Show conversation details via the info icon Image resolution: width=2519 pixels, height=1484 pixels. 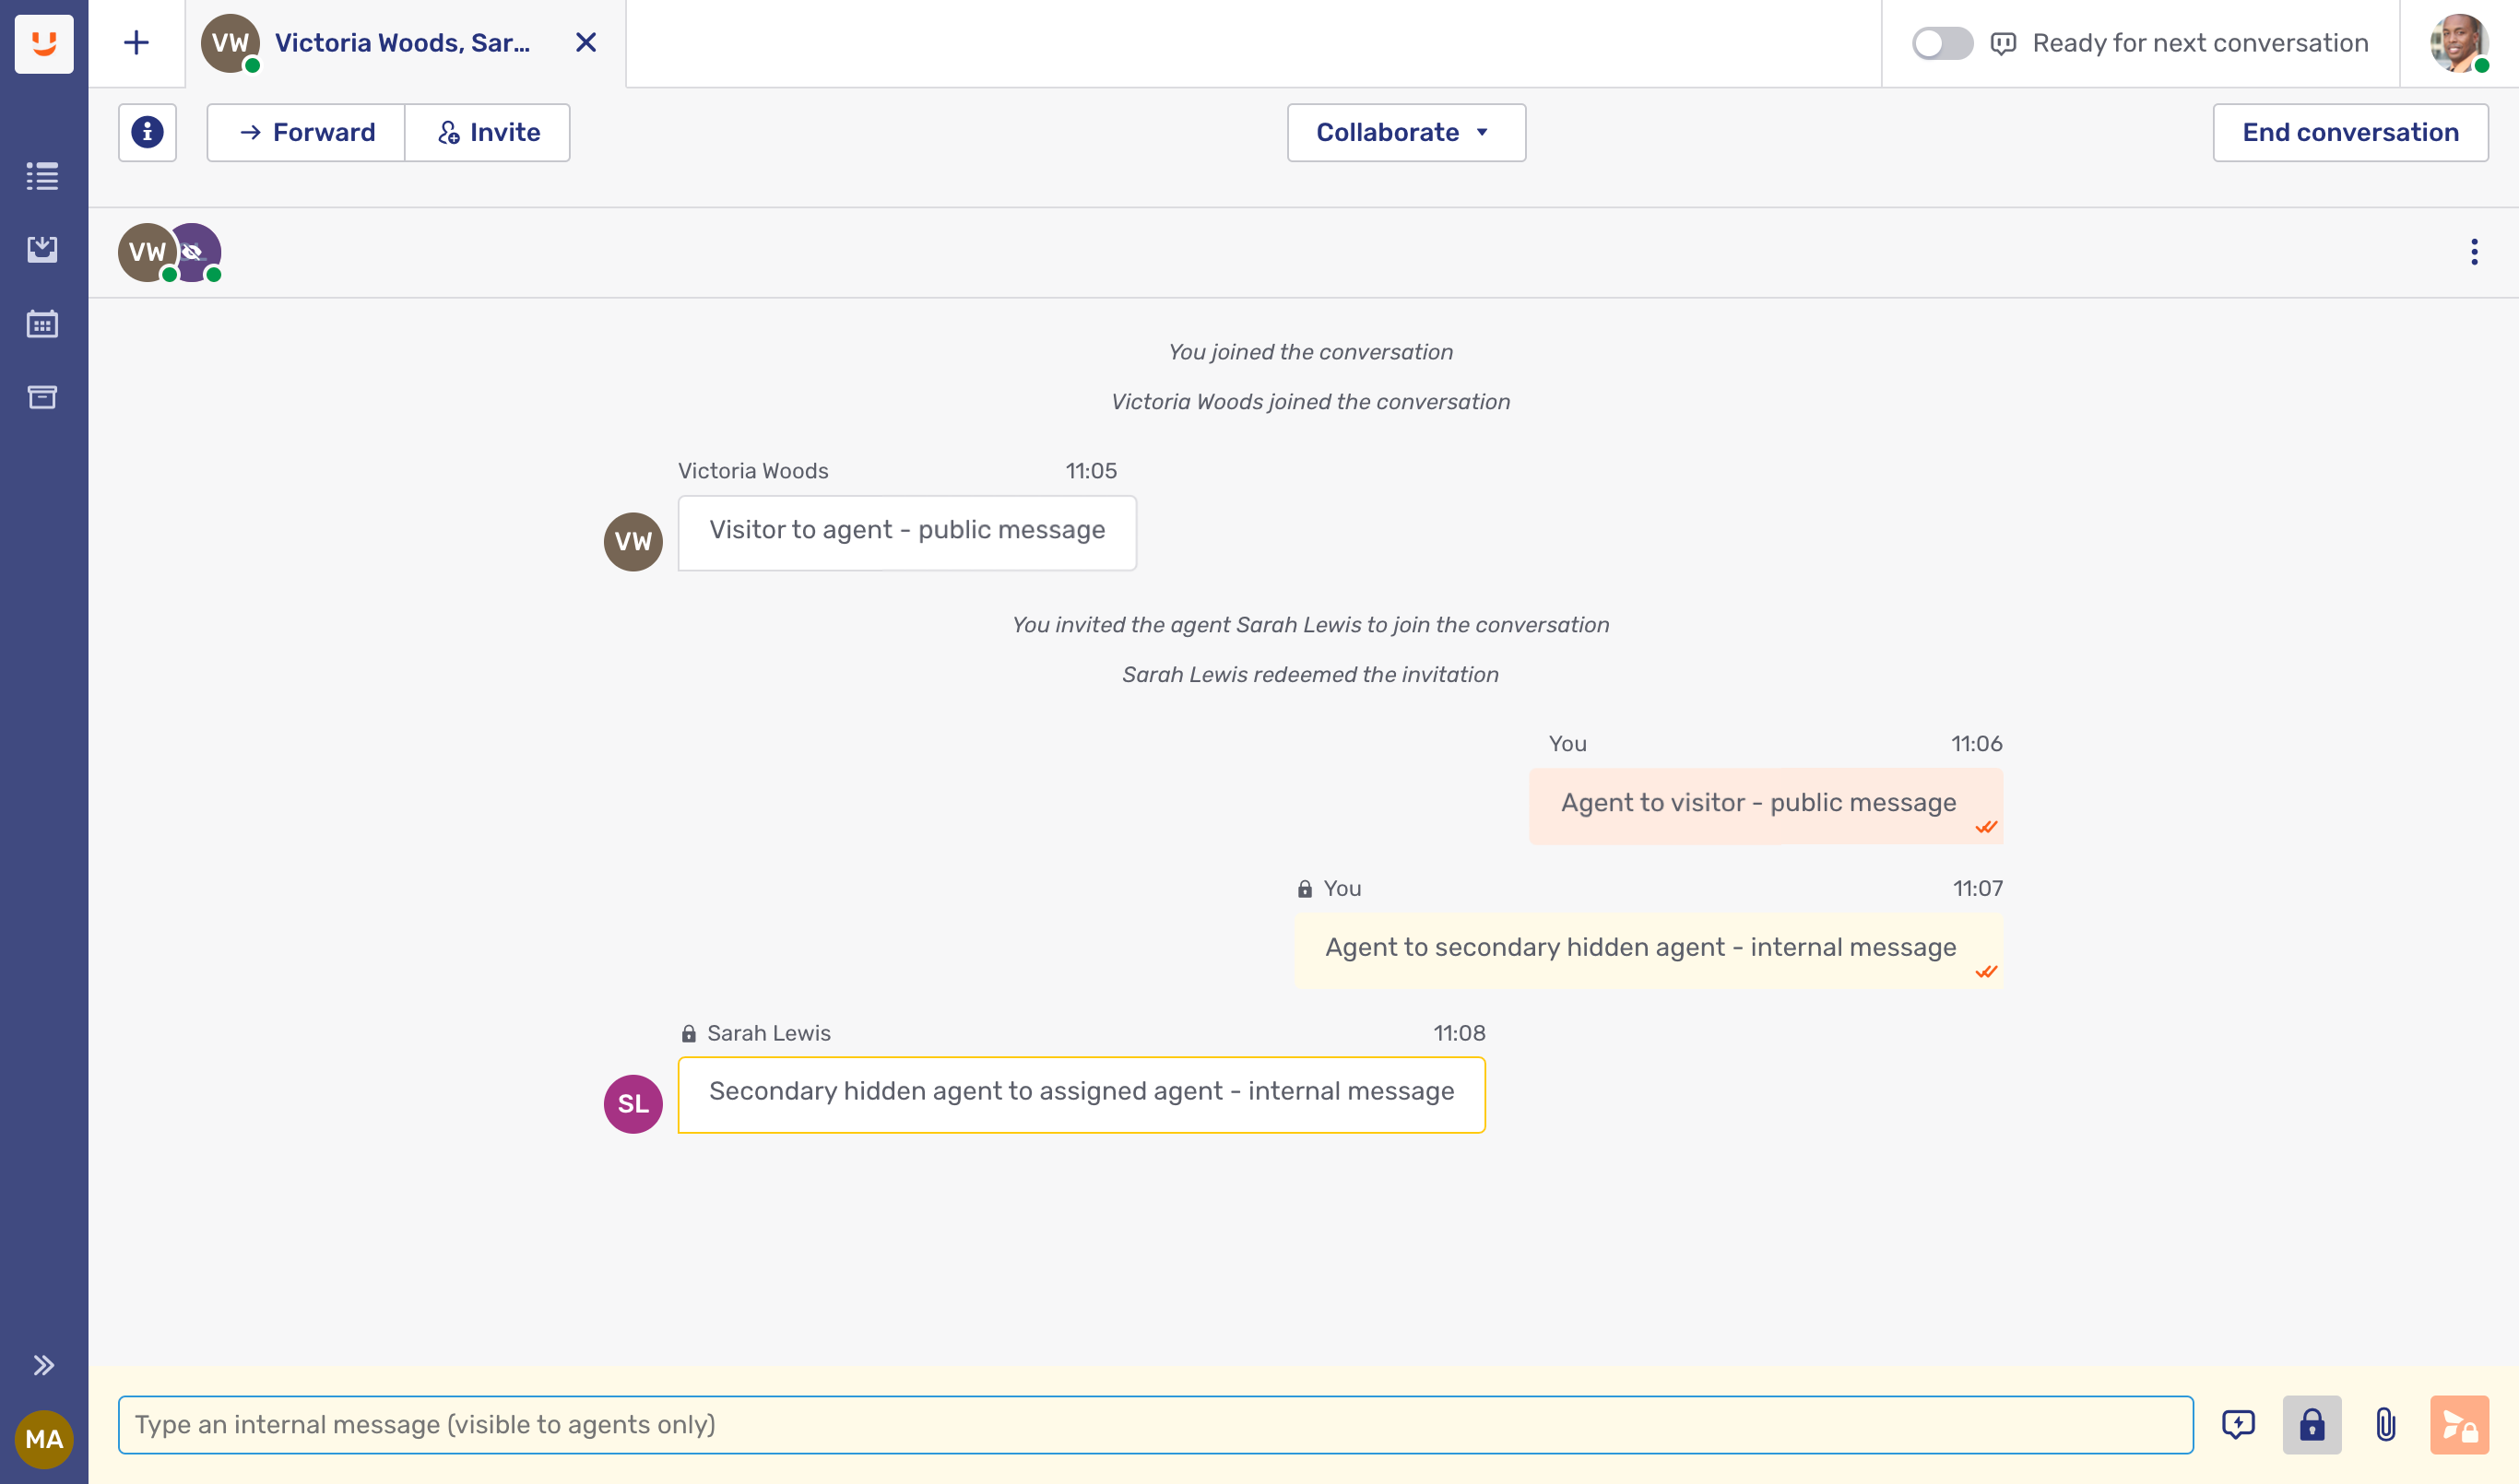[147, 132]
